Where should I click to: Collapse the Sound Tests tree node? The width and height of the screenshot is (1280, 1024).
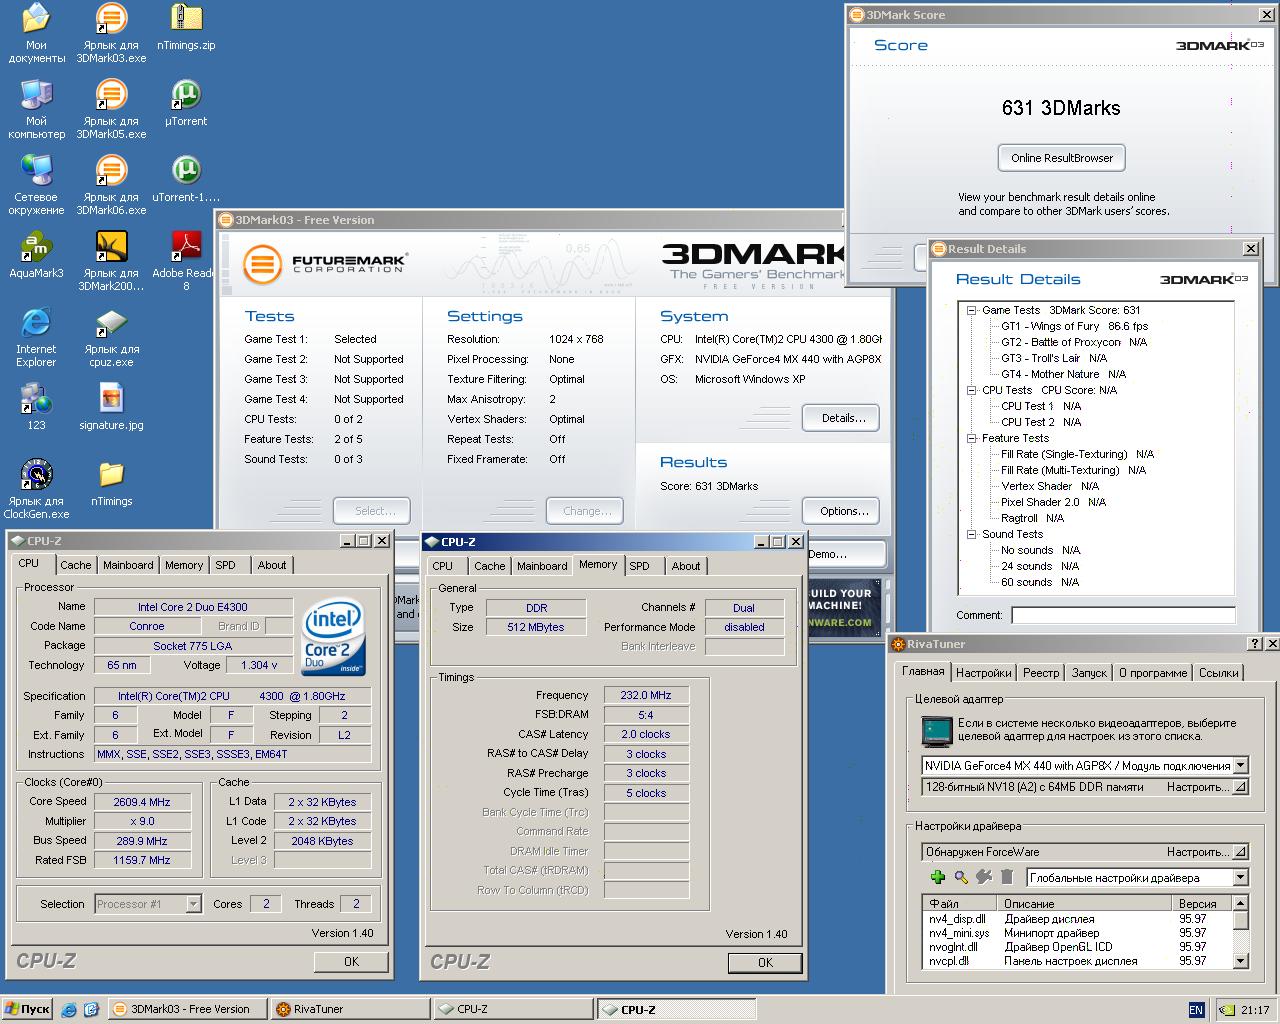[x=971, y=534]
